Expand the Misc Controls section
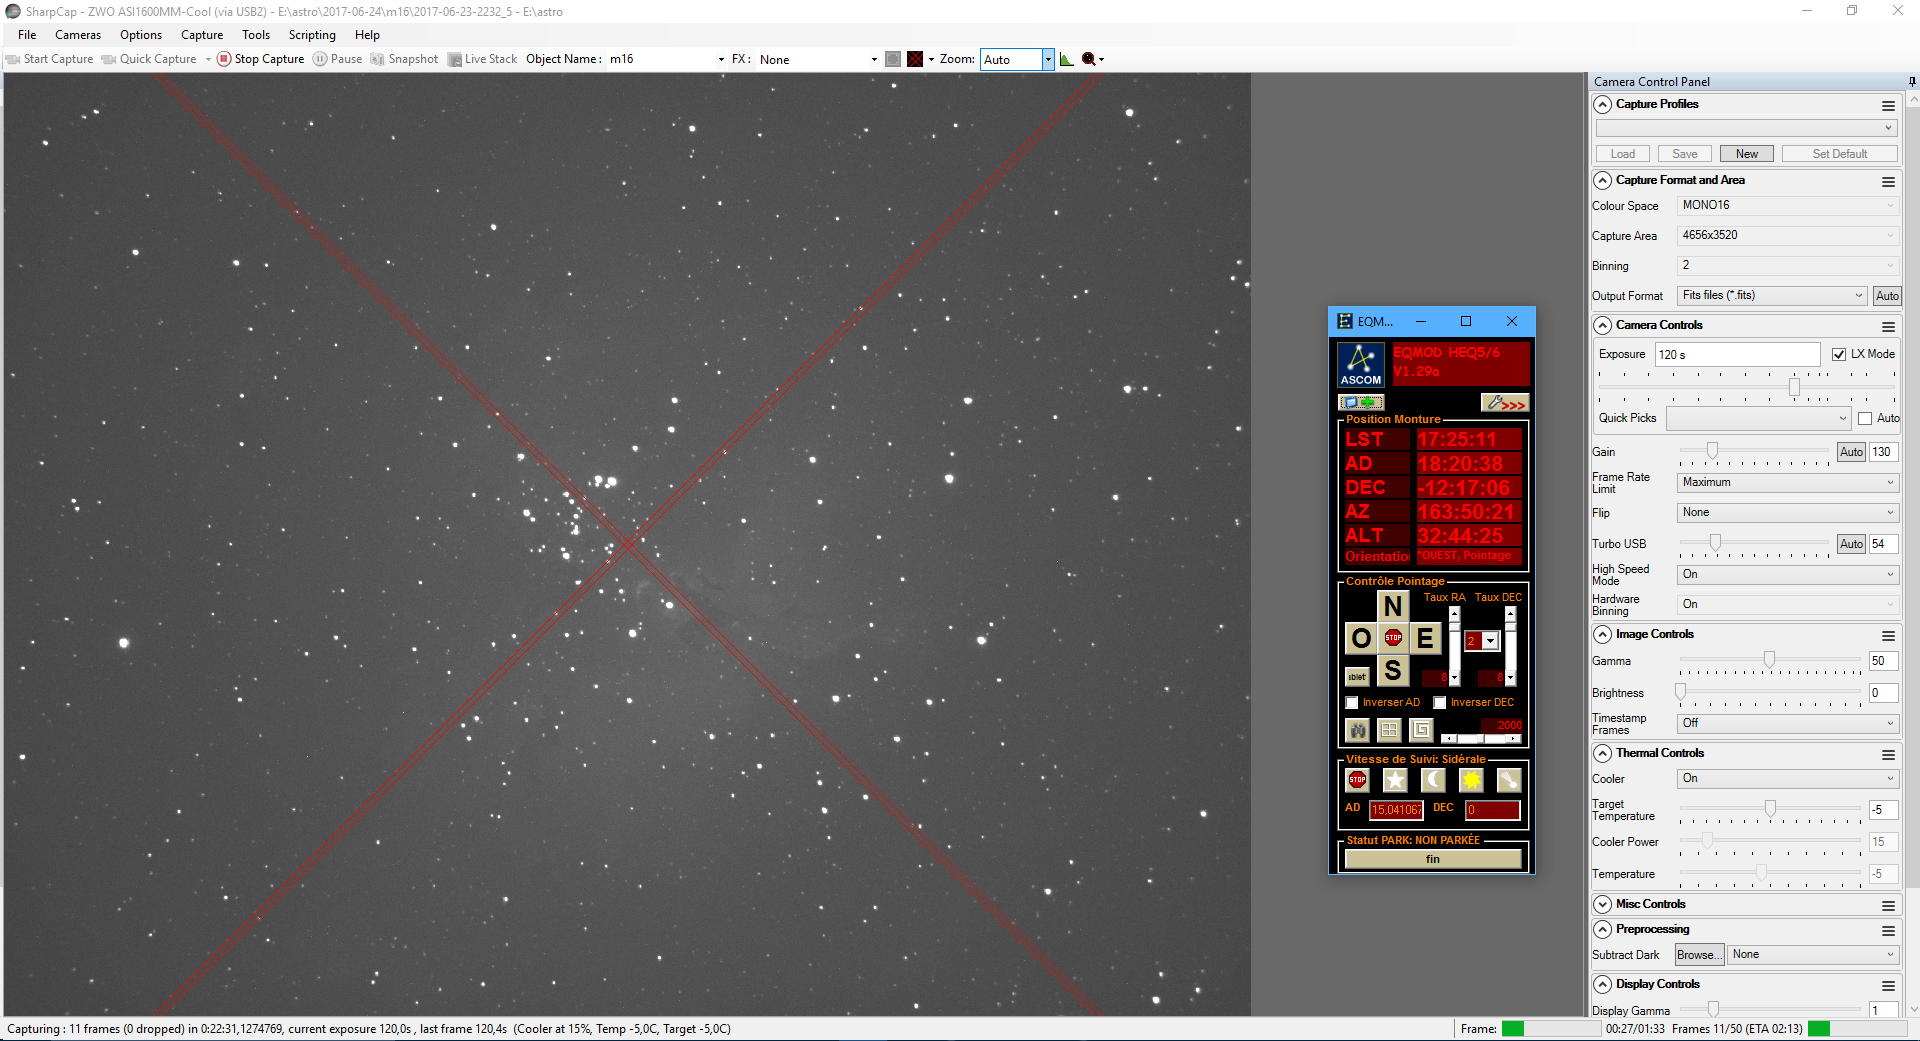The height and width of the screenshot is (1041, 1920). pyautogui.click(x=1603, y=905)
